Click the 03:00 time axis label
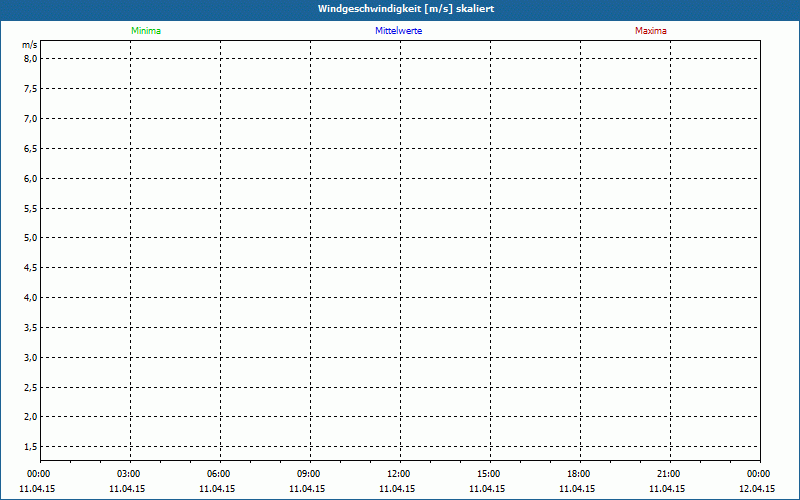Screen dimensions: 800x500 coord(129,474)
